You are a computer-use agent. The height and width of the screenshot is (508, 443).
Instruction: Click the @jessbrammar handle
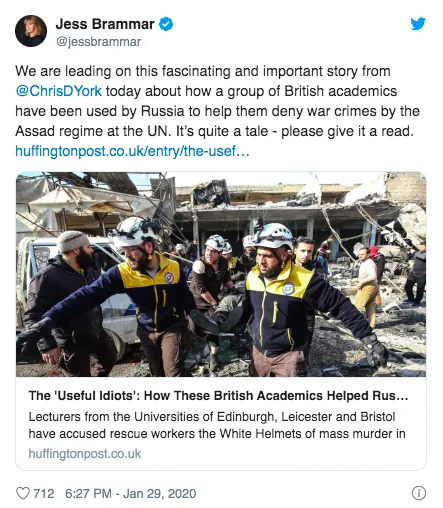coord(98,42)
